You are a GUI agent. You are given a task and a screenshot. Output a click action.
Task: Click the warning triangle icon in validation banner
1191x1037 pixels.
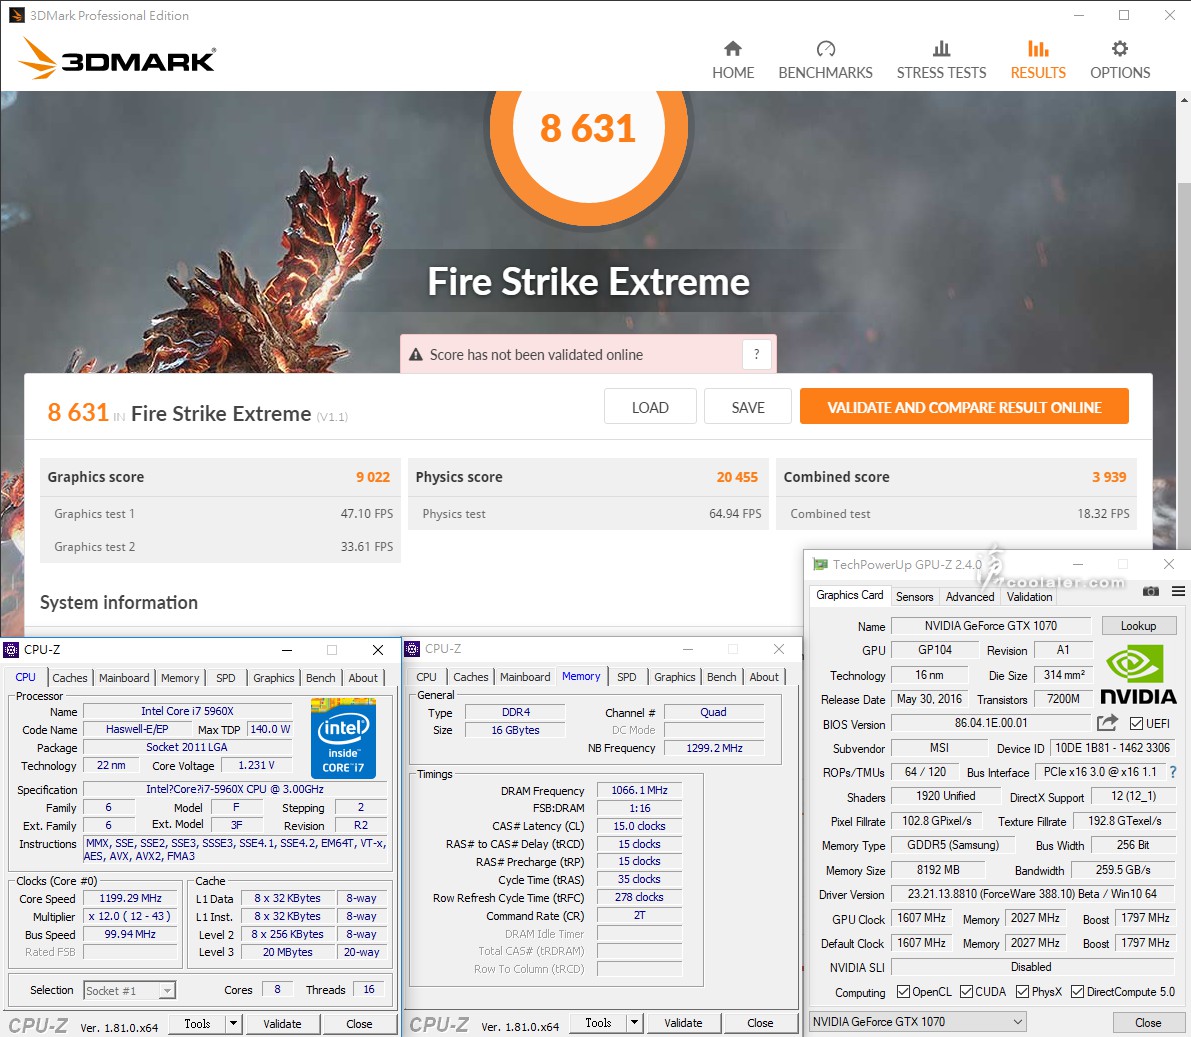tap(415, 355)
